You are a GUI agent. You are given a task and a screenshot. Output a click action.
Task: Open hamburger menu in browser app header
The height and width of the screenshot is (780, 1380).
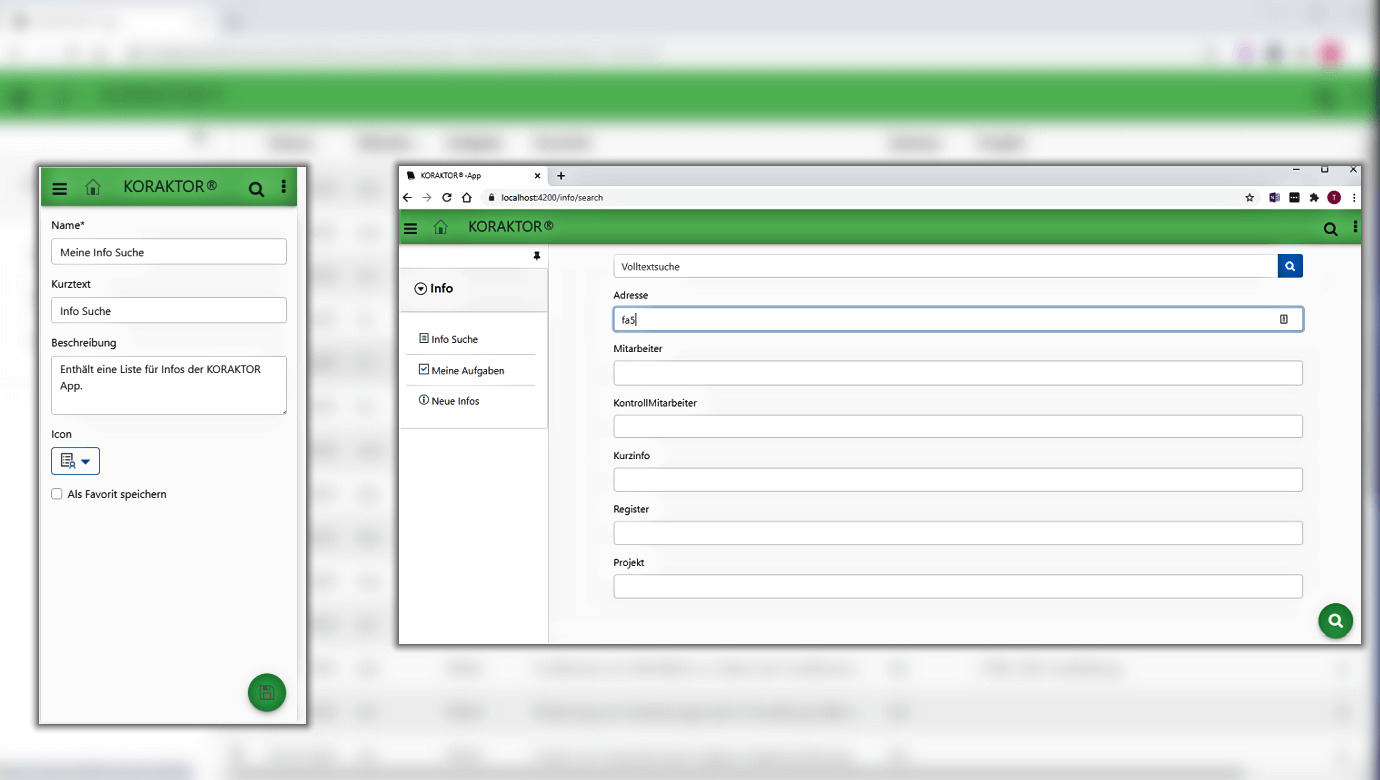pos(410,228)
